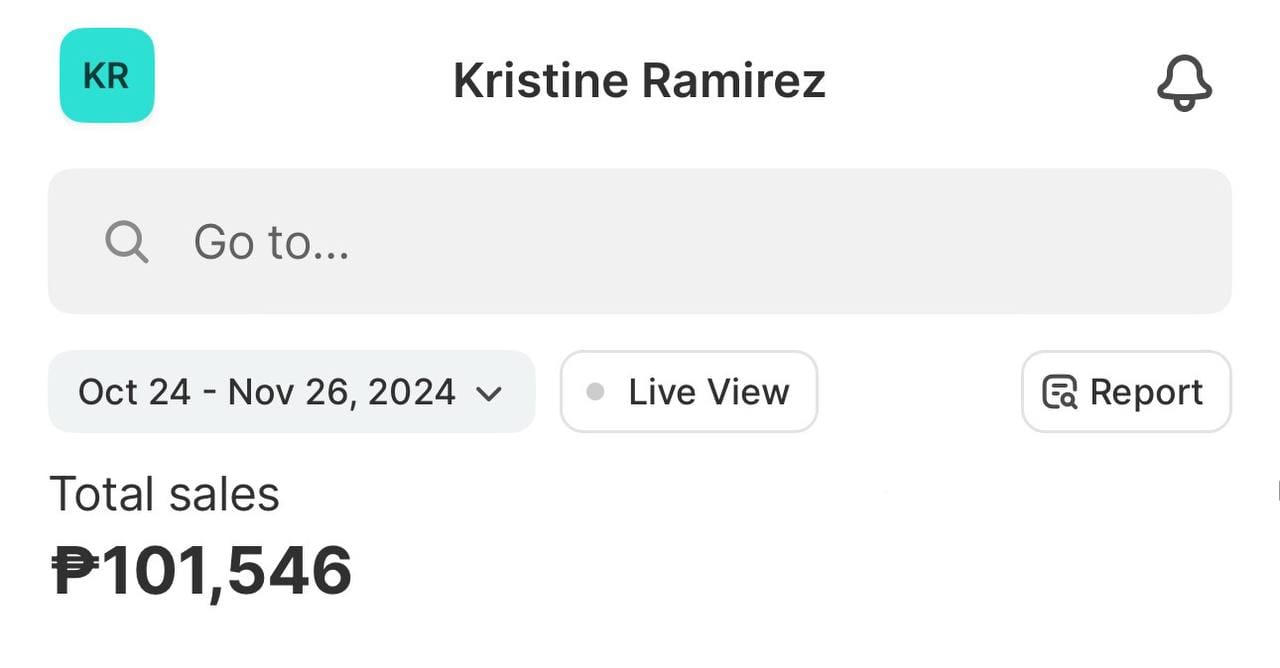Open the KR store avatar menu
Screen dimensions: 1280x668
[x=107, y=75]
